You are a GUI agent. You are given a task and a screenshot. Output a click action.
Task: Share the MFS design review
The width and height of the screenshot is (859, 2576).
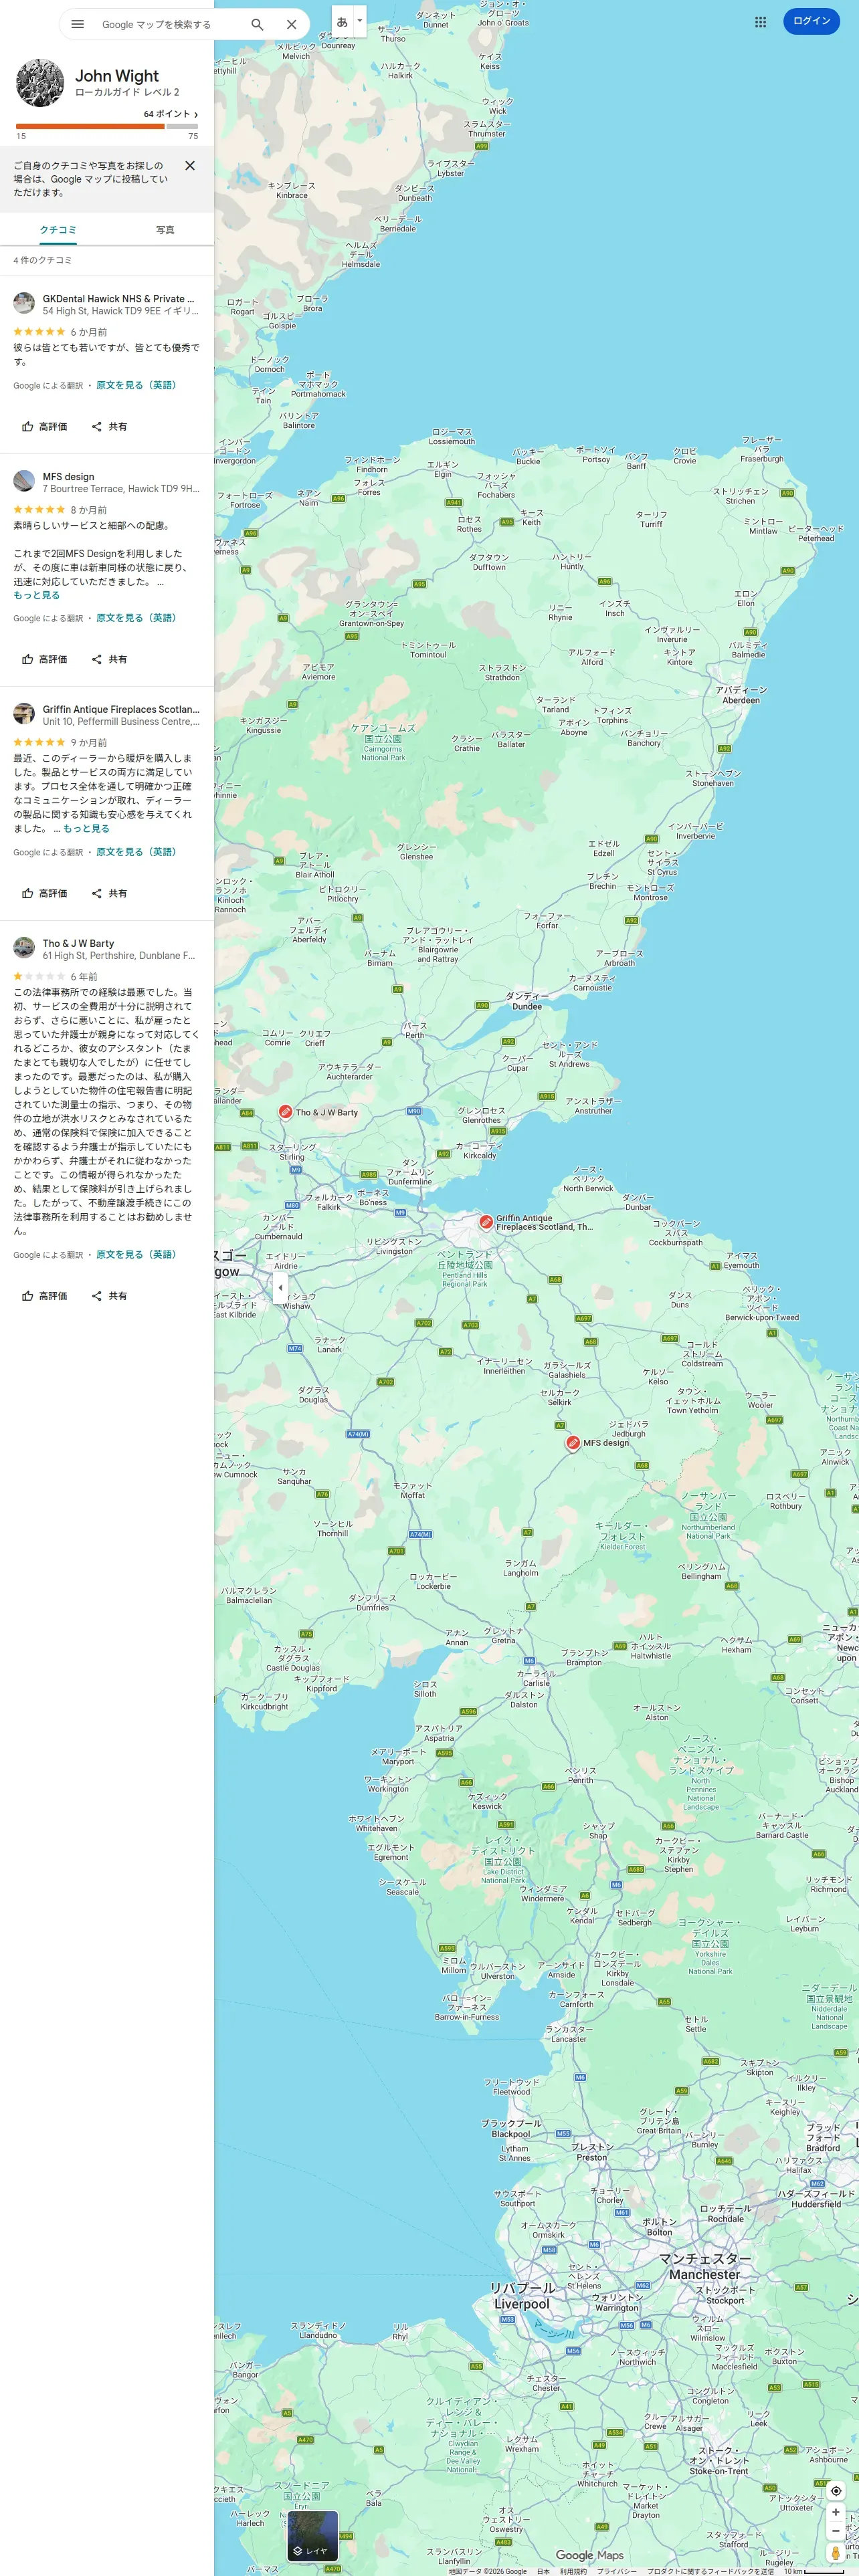point(109,660)
